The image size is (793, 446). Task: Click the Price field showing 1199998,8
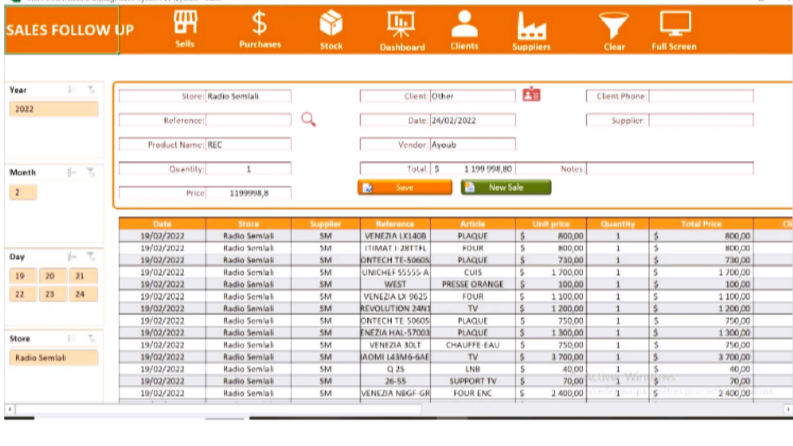click(x=248, y=193)
